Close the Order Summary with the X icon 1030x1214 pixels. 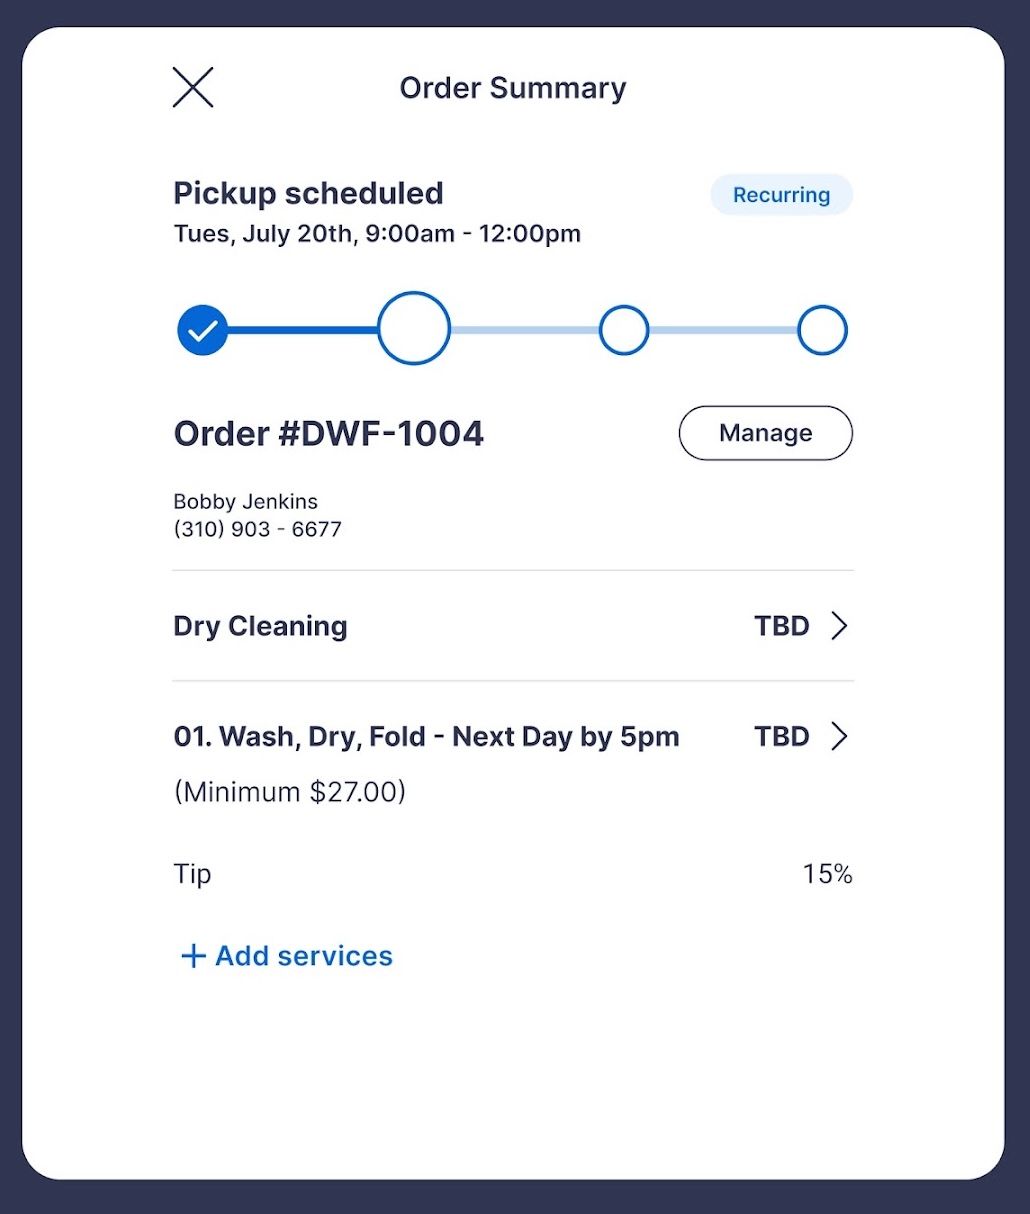pyautogui.click(x=193, y=87)
